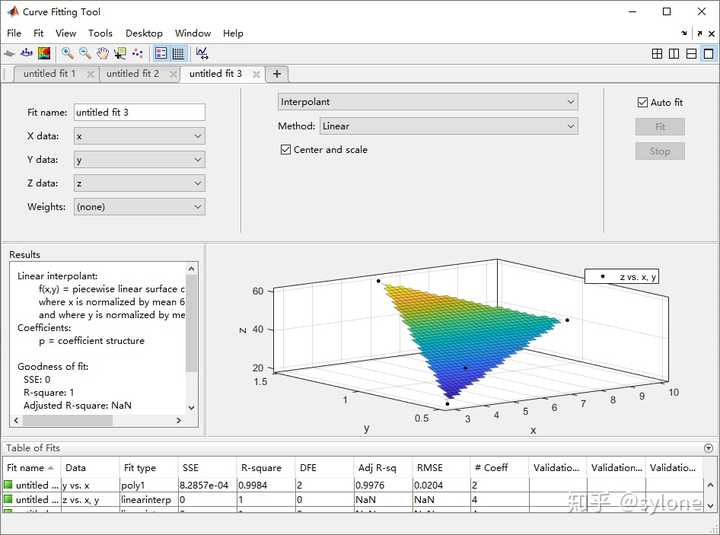
Task: Click the Fit name input field
Action: 140,112
